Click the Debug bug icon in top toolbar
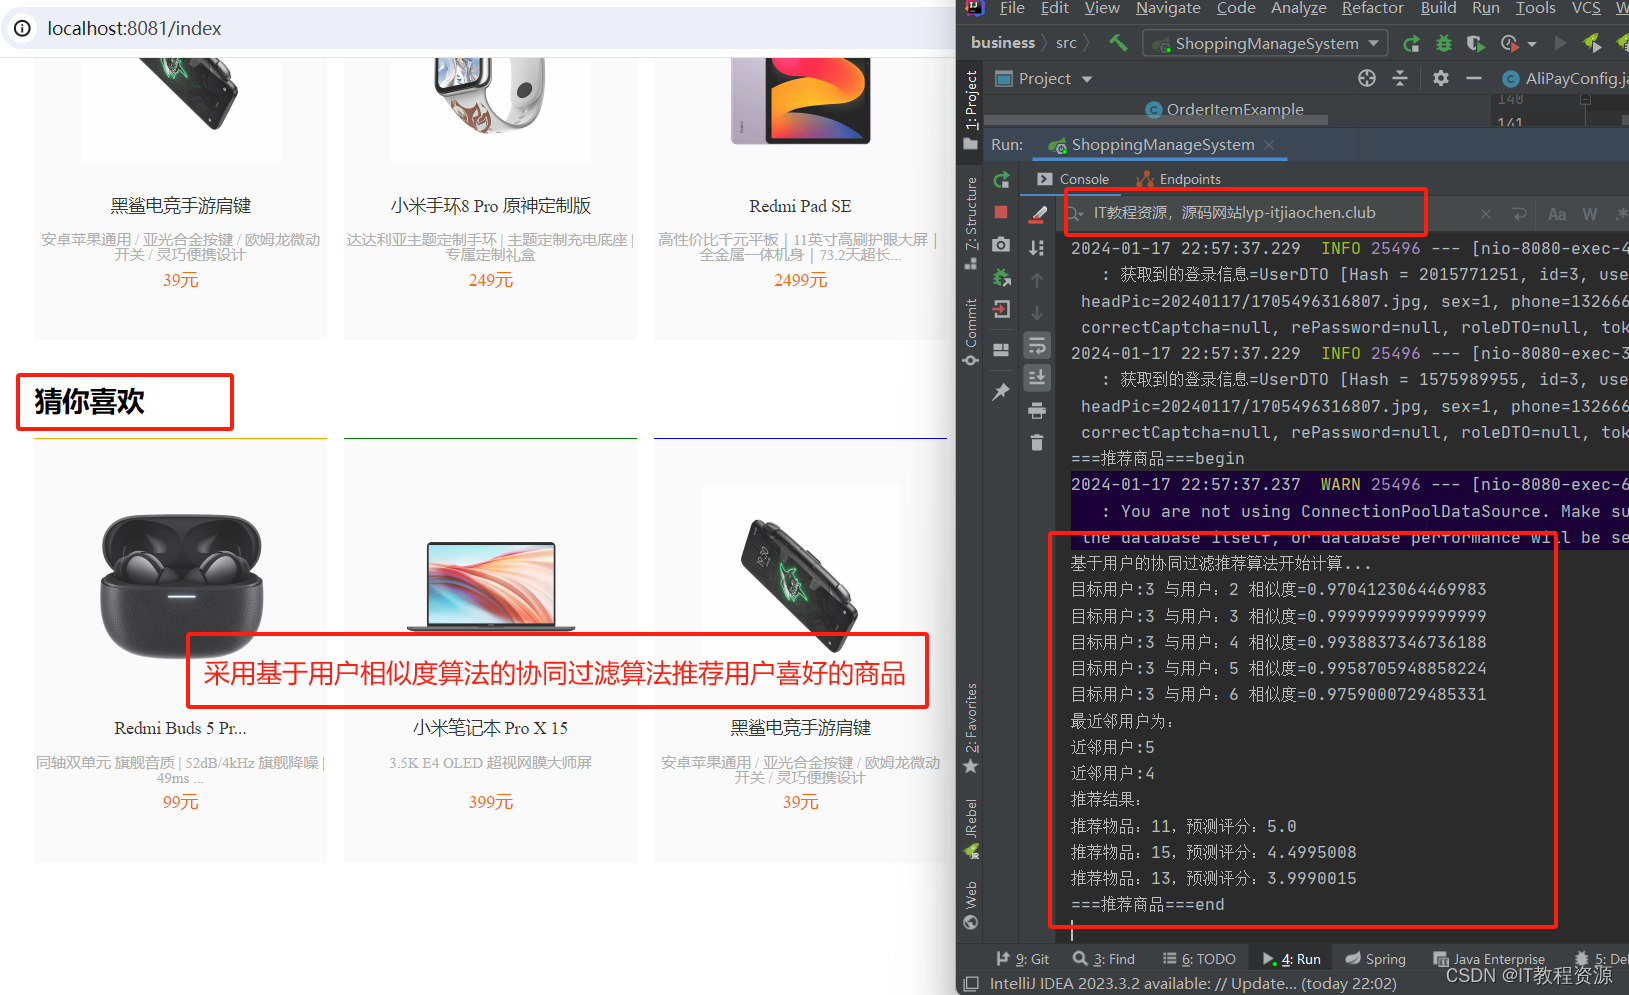Screen dimensions: 1629x995 point(1444,43)
